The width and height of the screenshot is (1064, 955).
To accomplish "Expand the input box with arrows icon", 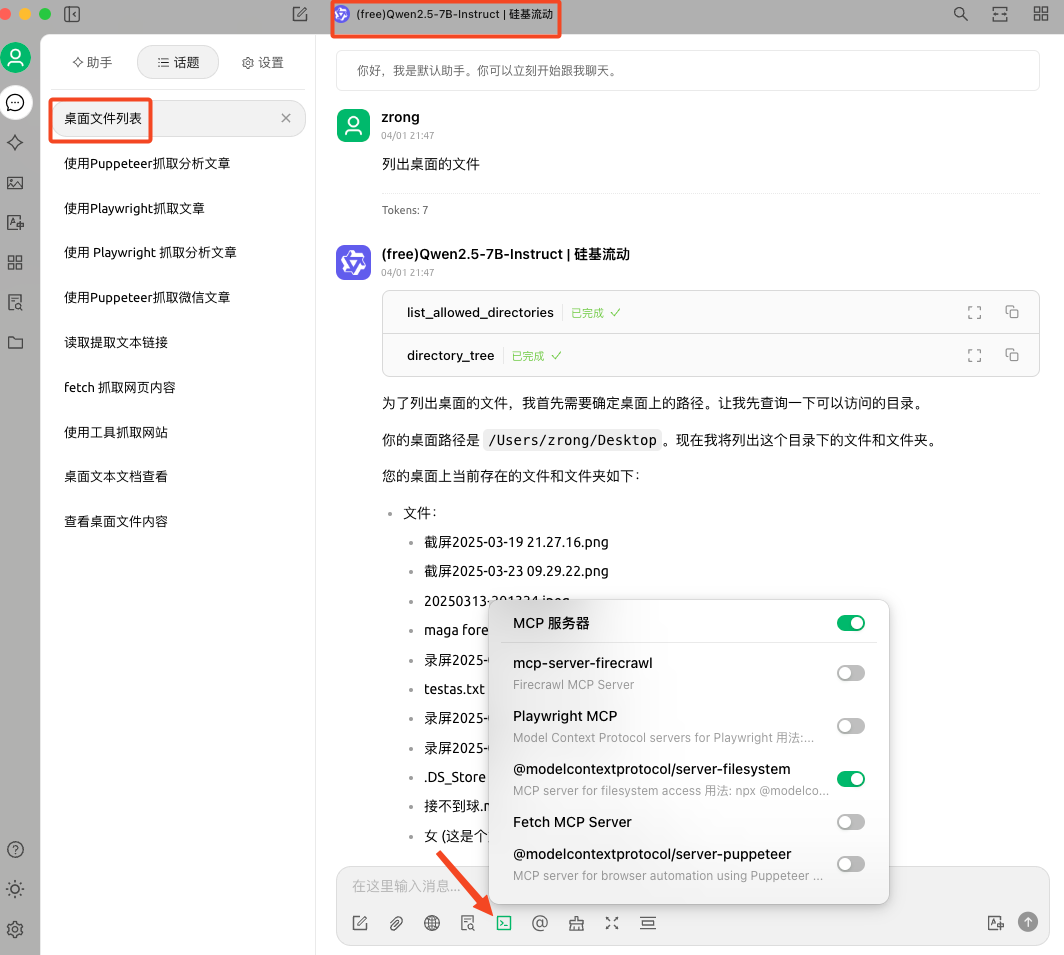I will click(612, 923).
